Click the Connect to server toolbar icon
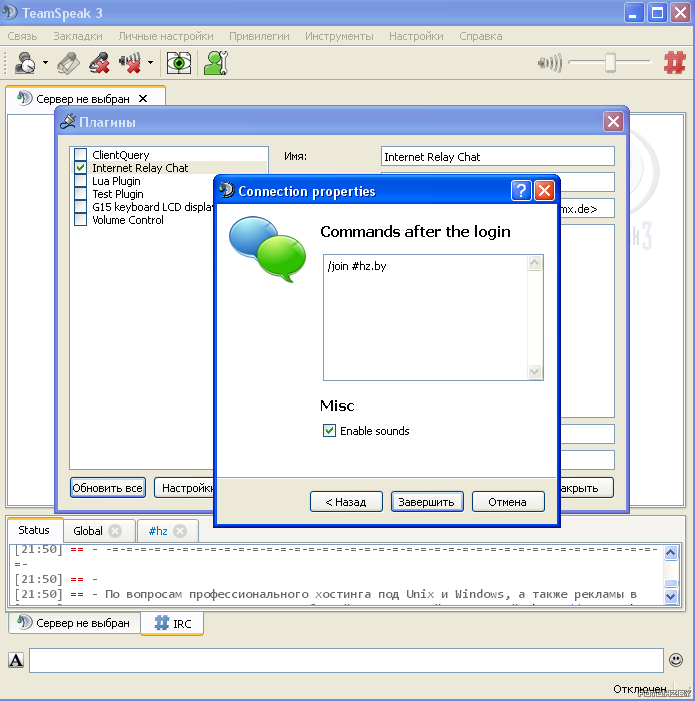The height and width of the screenshot is (701, 695). tap(25, 63)
